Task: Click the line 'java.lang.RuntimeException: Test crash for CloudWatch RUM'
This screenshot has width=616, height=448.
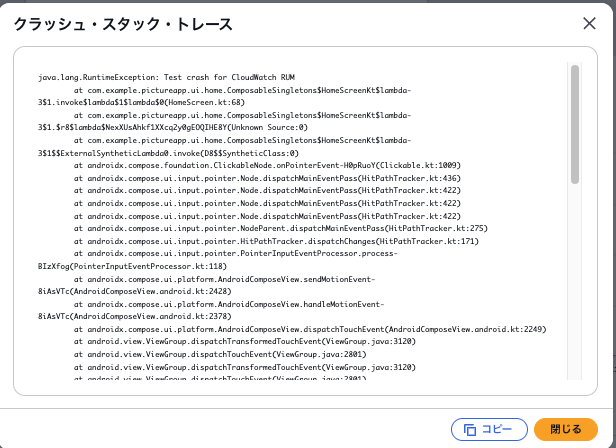Action: (x=166, y=77)
